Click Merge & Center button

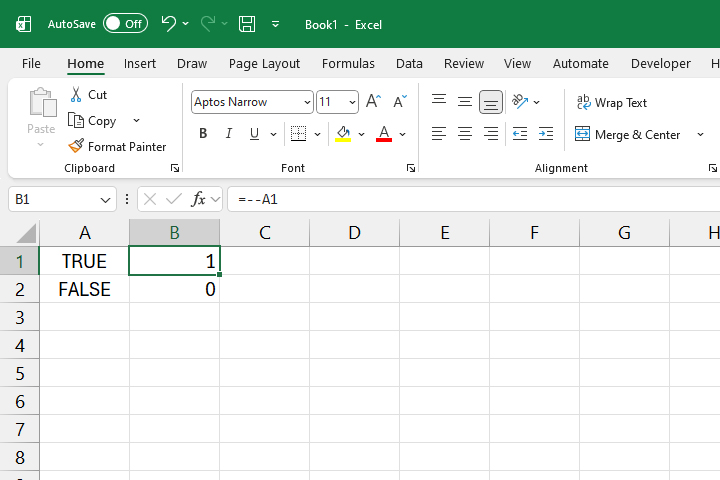tap(628, 134)
